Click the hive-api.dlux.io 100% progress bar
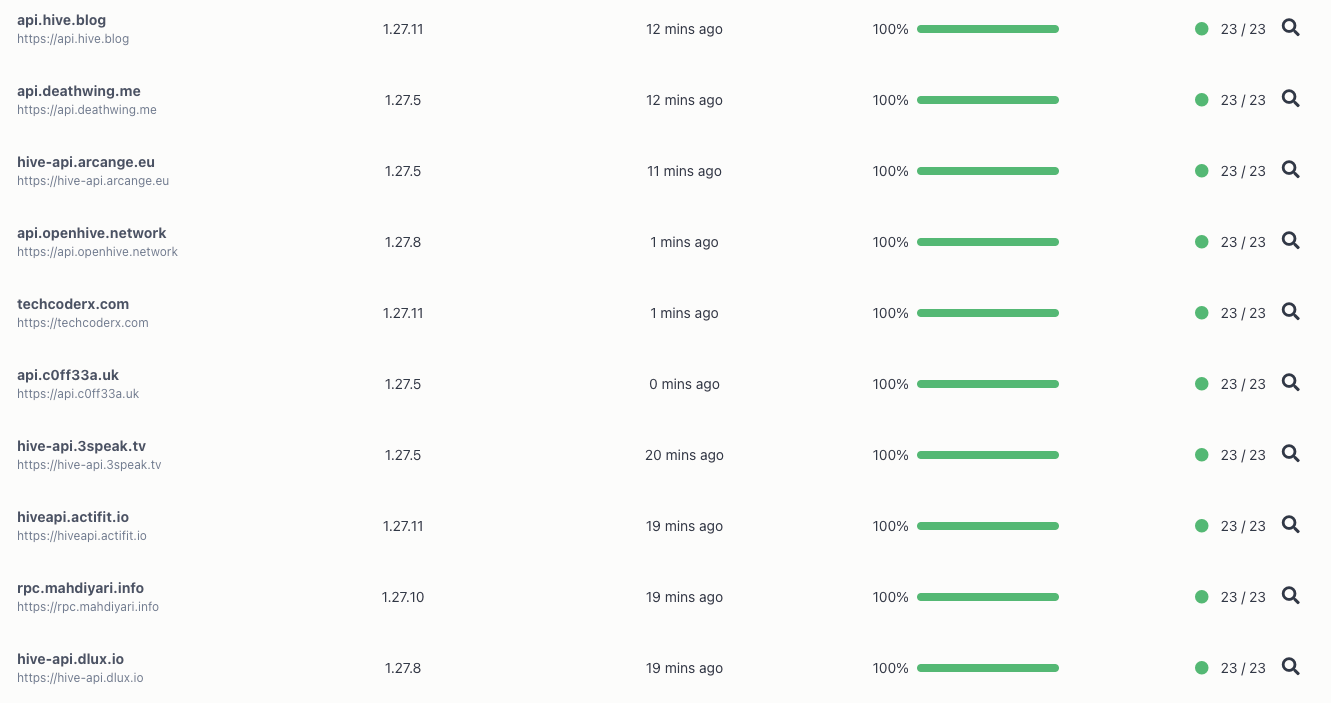Image resolution: width=1331 pixels, height=703 pixels. (988, 668)
